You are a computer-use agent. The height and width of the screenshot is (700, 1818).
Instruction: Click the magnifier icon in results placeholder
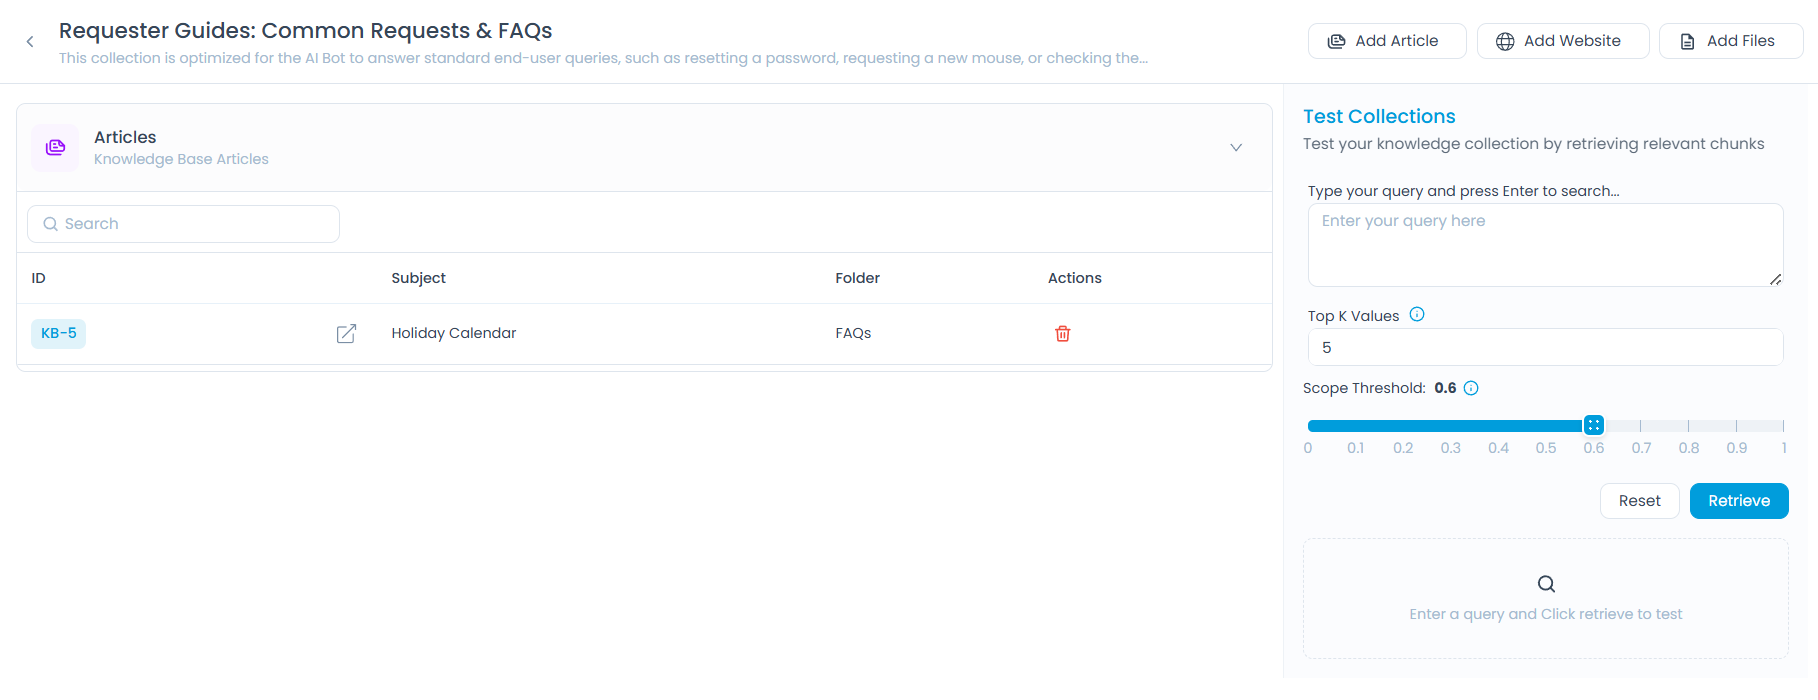(x=1545, y=584)
